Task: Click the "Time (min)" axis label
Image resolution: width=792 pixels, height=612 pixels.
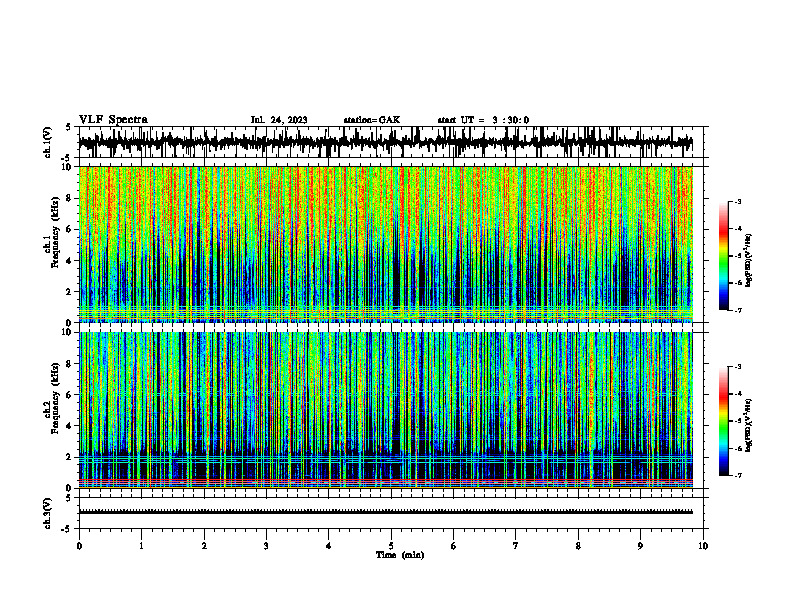Action: coord(400,555)
